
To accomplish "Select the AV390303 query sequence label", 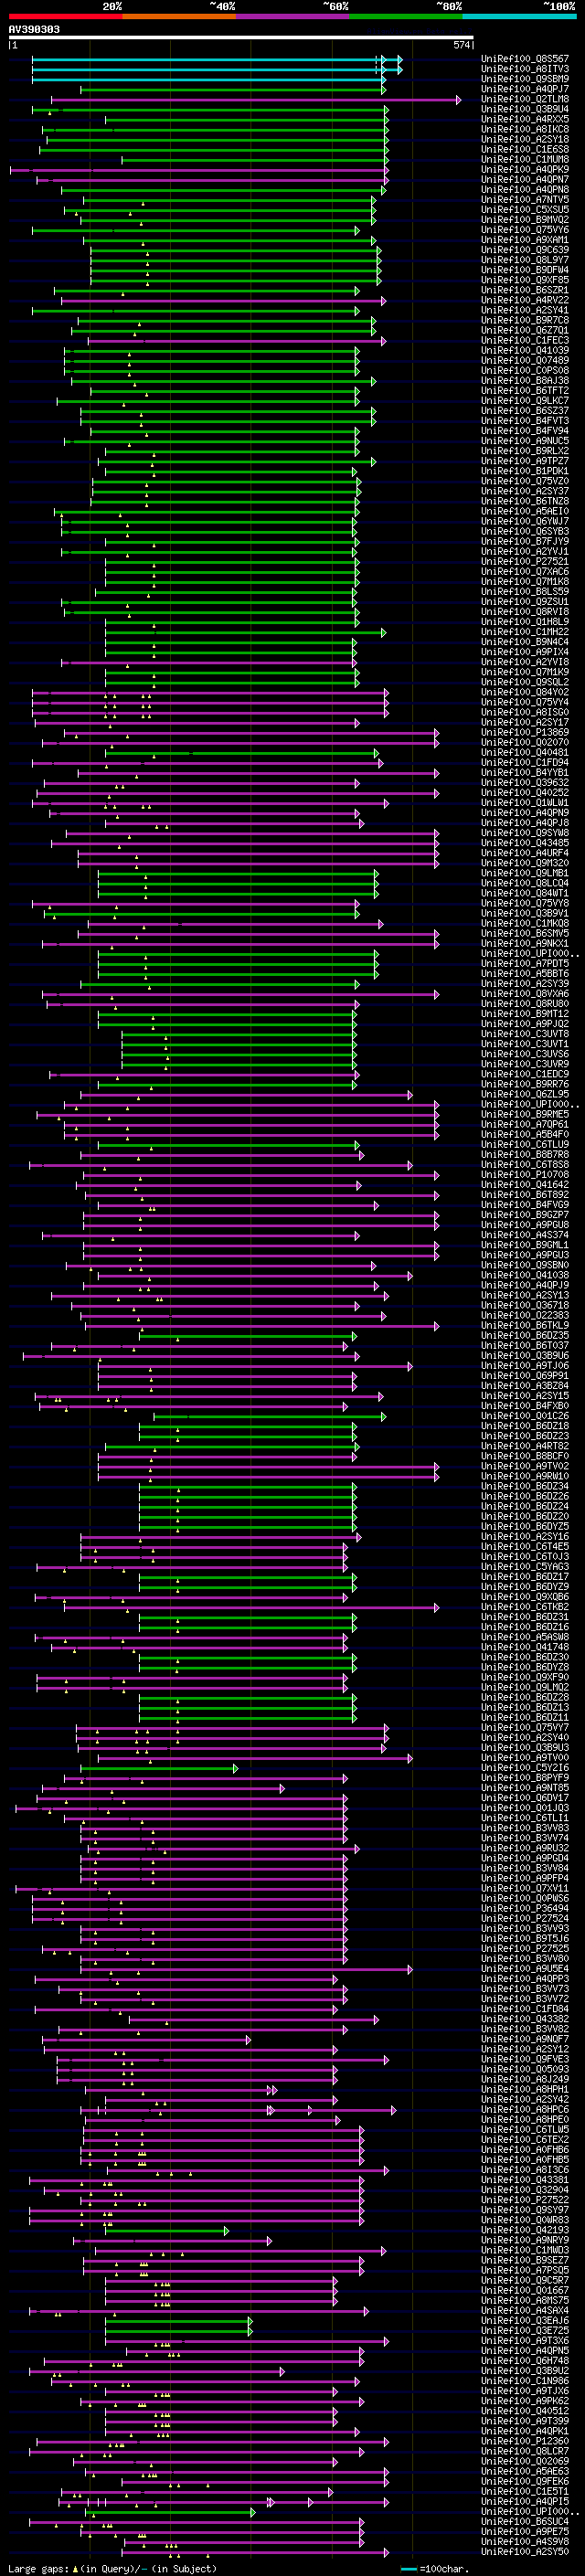I will coord(34,30).
